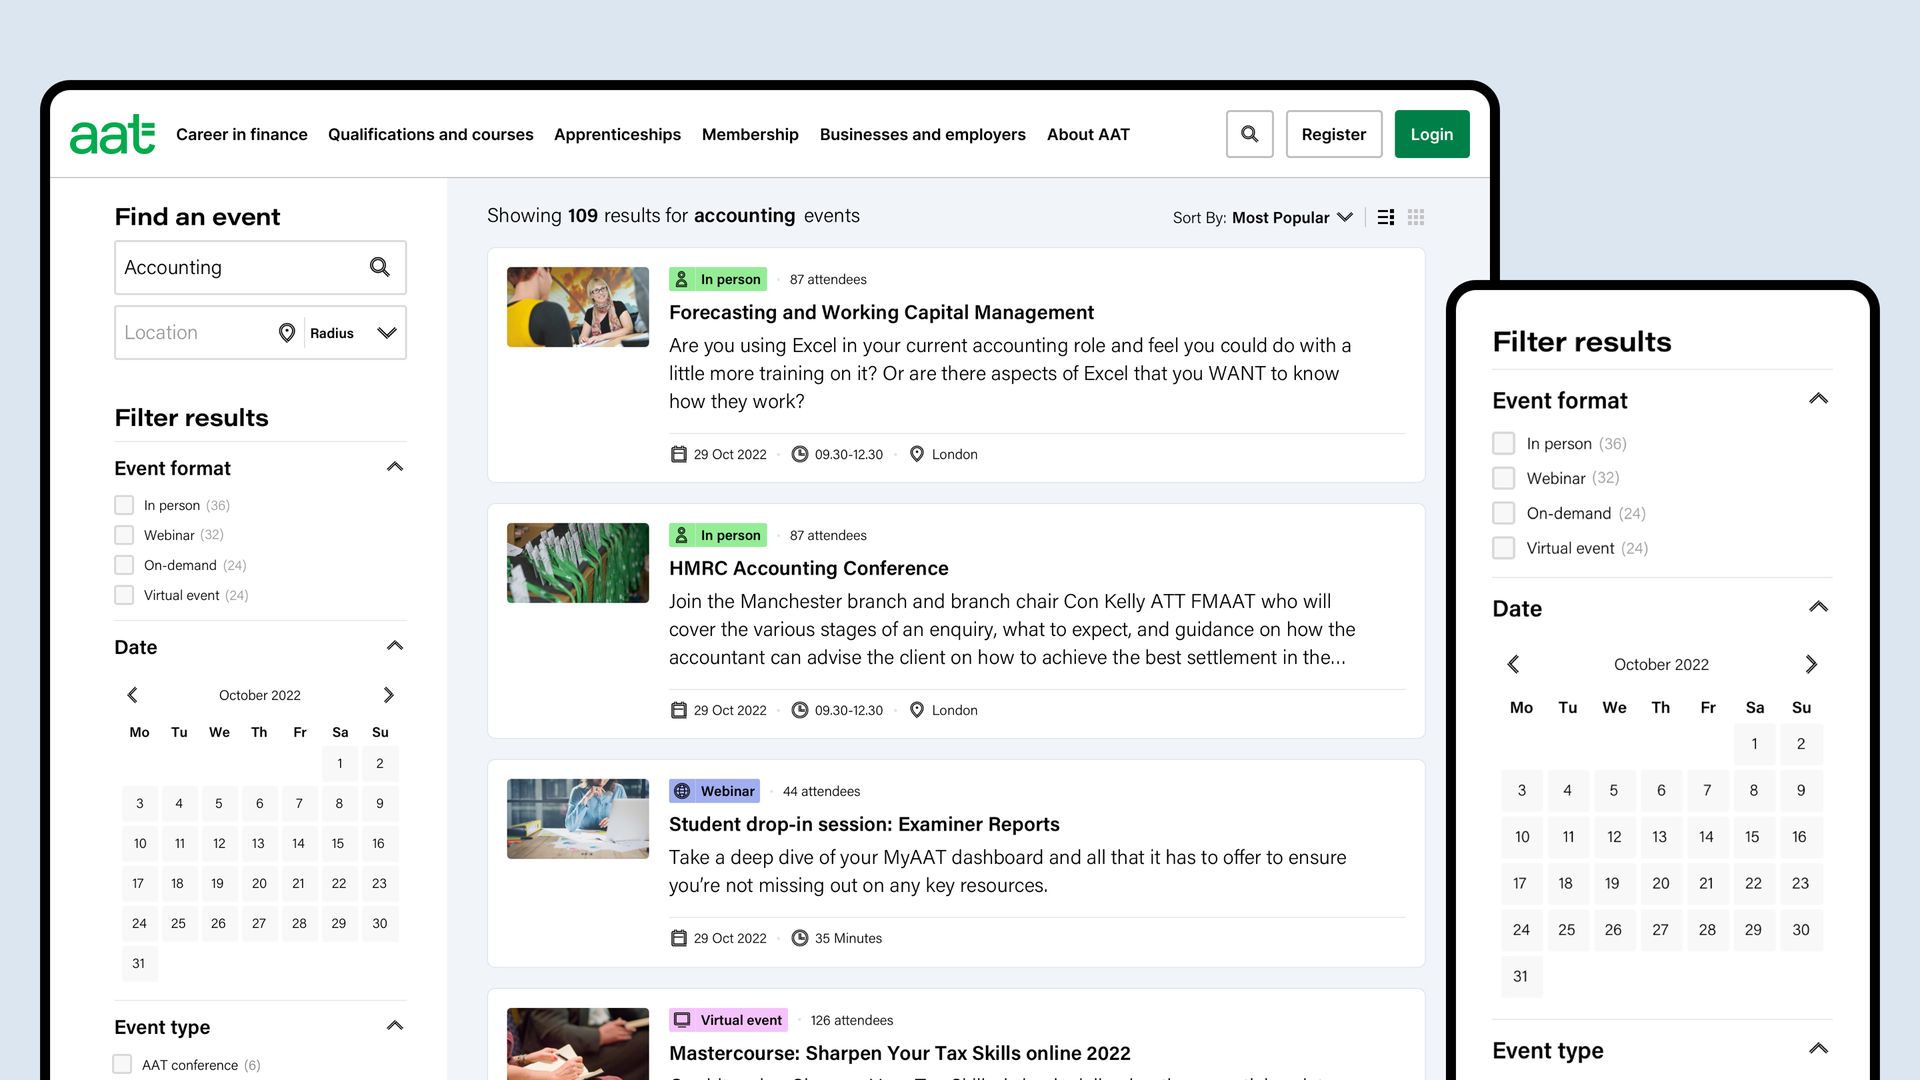
Task: Click the location pin icon in Location field
Action: click(287, 333)
